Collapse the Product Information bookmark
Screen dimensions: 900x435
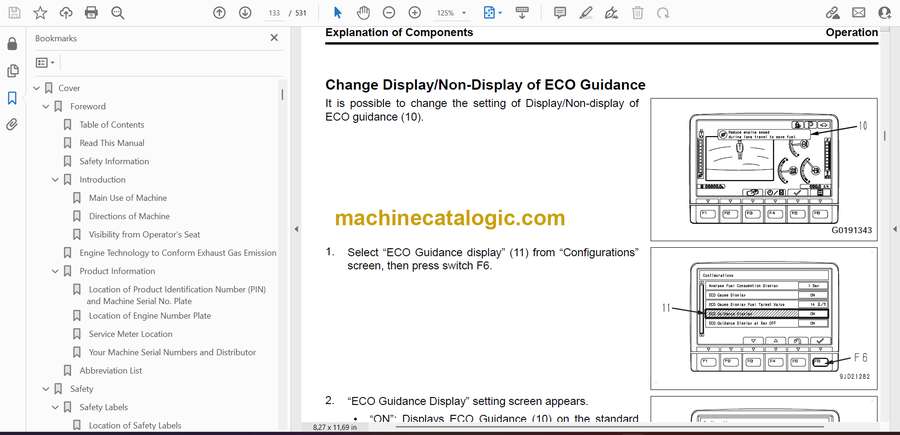click(x=55, y=271)
